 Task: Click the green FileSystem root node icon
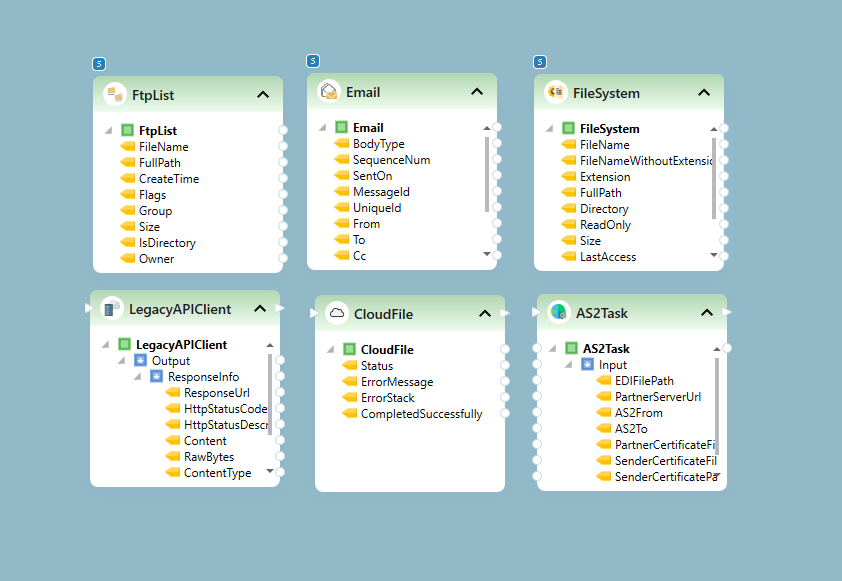[569, 128]
